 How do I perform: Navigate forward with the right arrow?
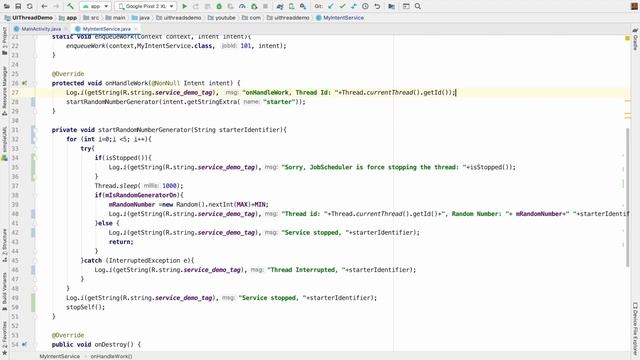pos(56,7)
